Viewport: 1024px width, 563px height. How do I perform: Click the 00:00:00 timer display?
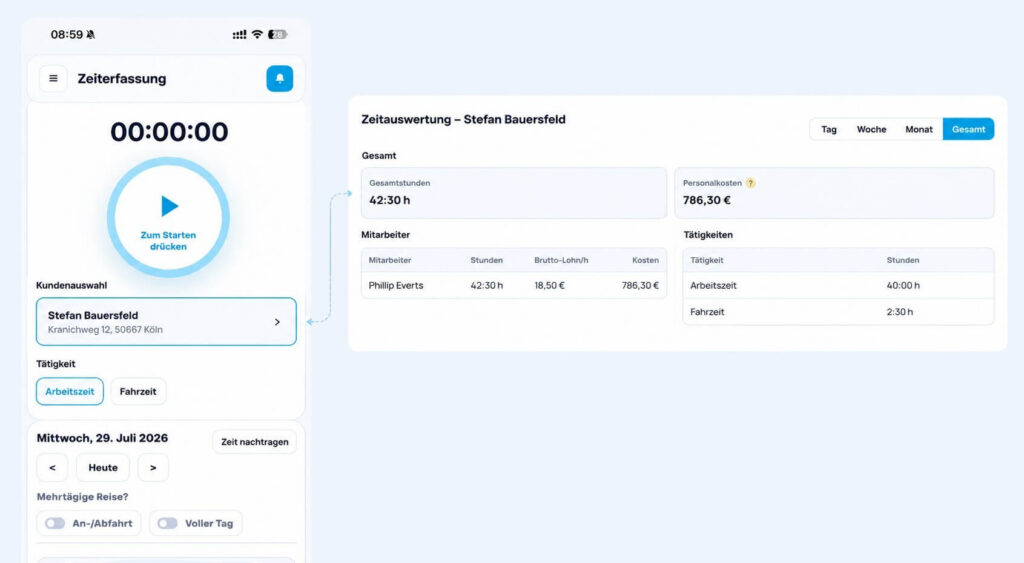169,132
